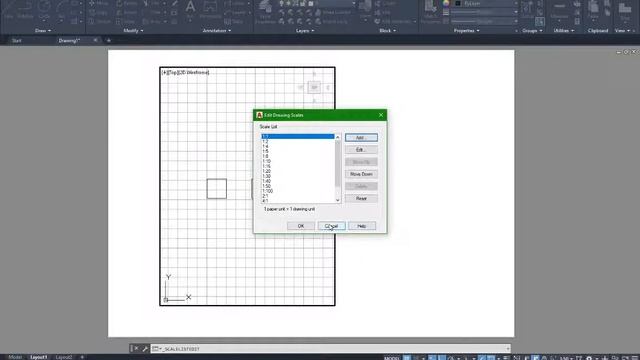Screen dimensions: 640x360
Task: Select the 1:10 scale in the list
Action: pyautogui.click(x=298, y=161)
